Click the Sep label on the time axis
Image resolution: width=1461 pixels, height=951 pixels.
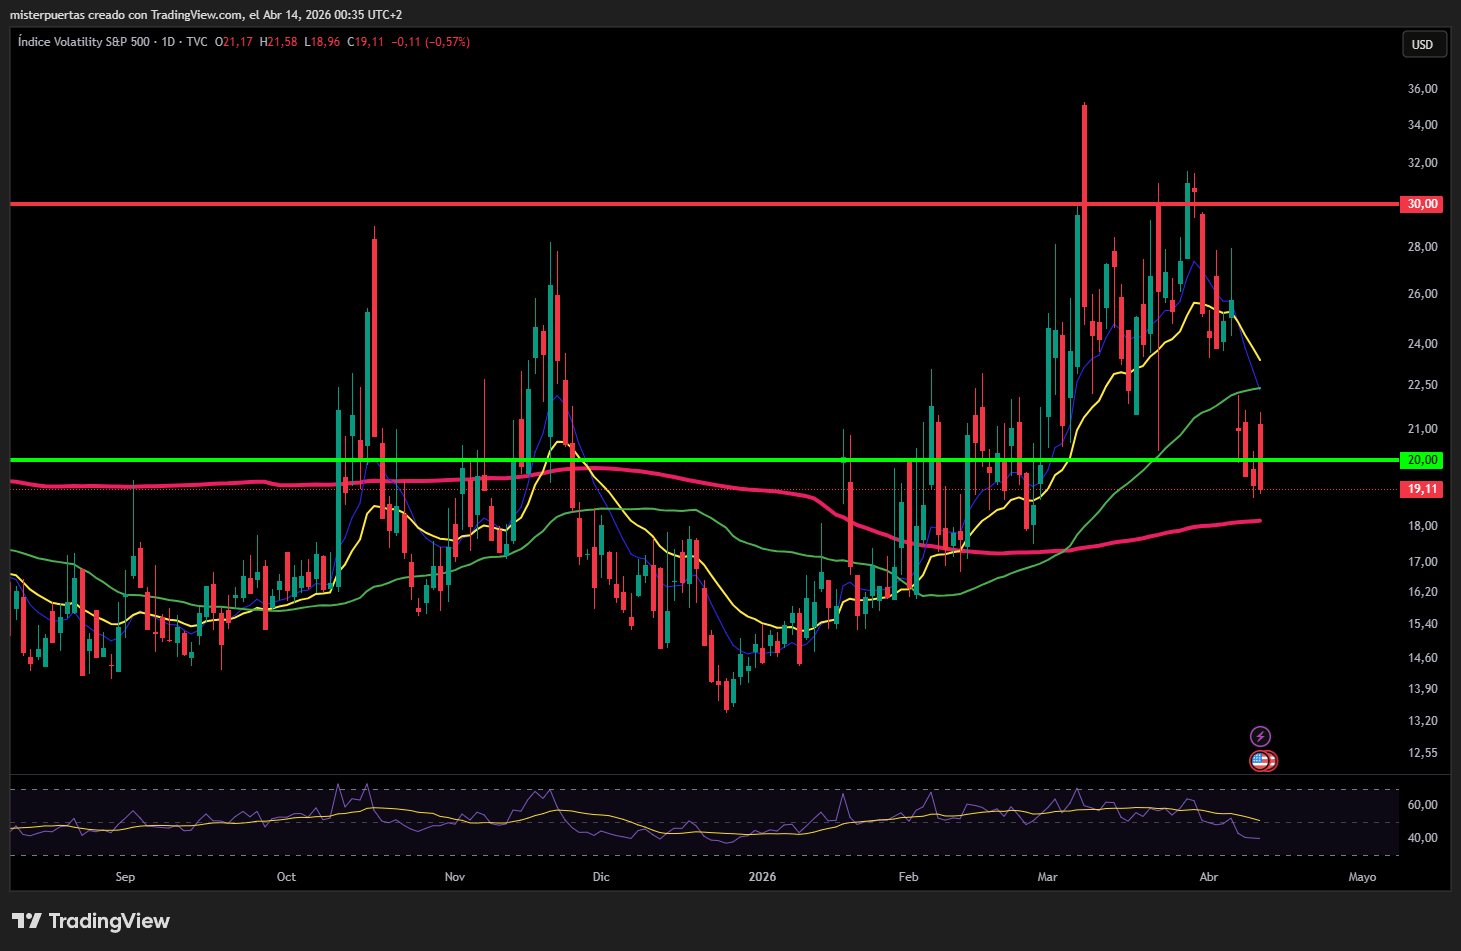125,877
